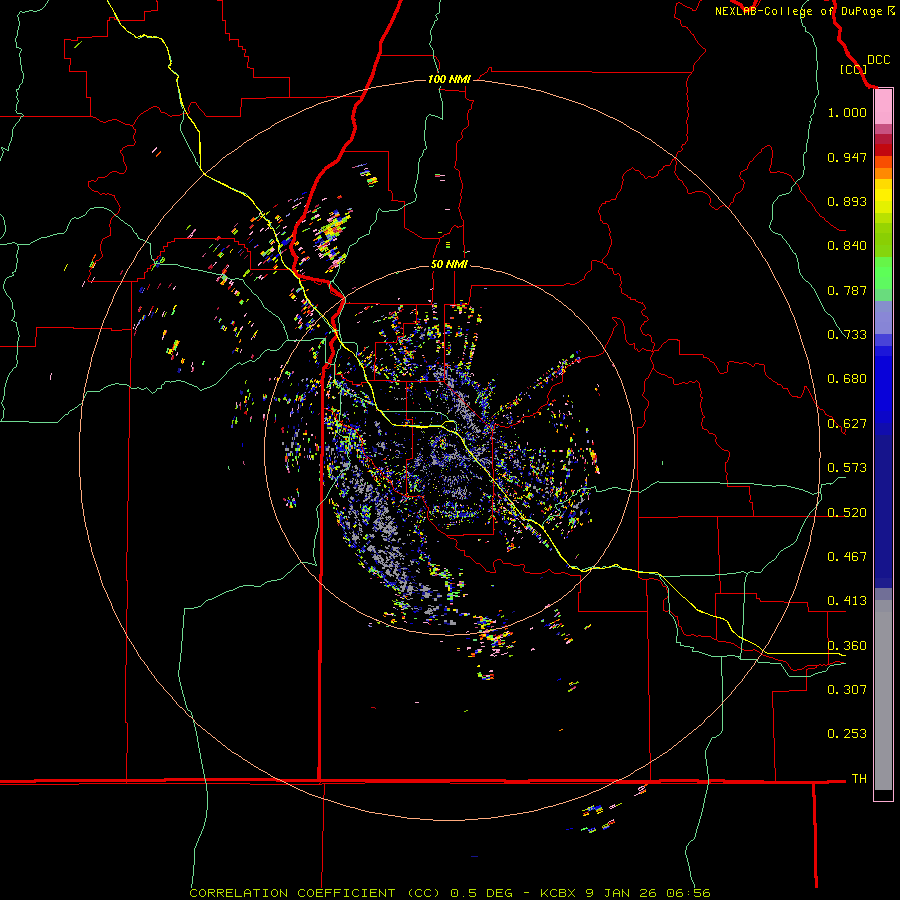Select the 0.307 legend value
The image size is (900, 900).
pyautogui.click(x=847, y=689)
